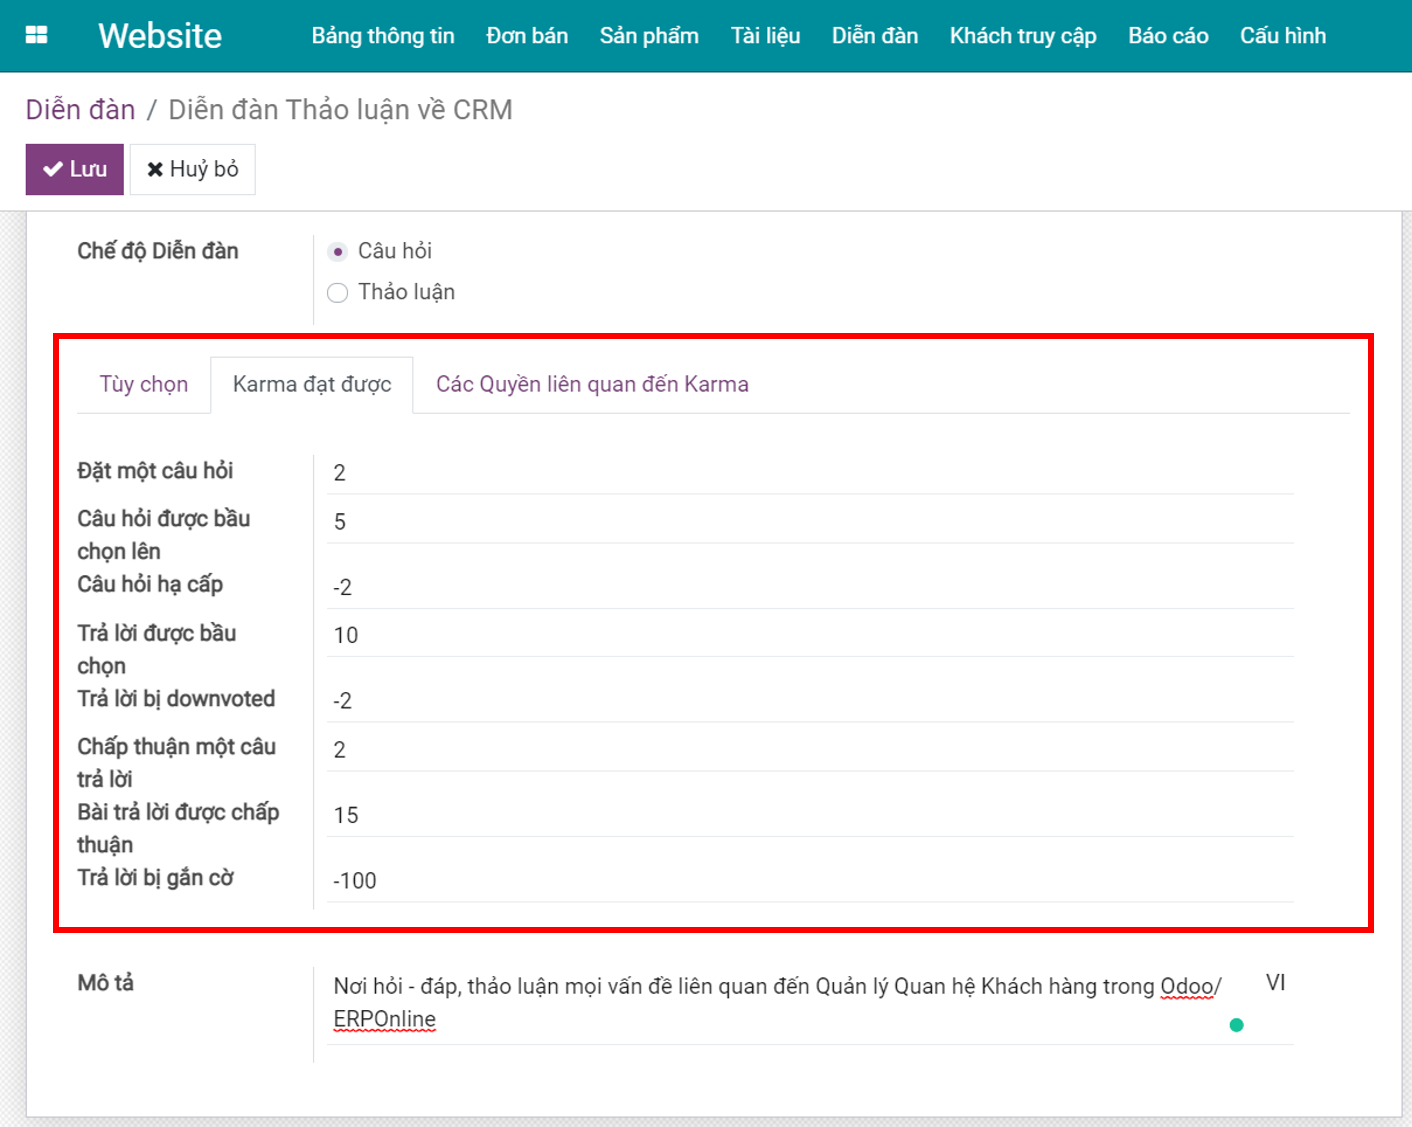
Task: Save the record with Lưu
Action: 75,169
